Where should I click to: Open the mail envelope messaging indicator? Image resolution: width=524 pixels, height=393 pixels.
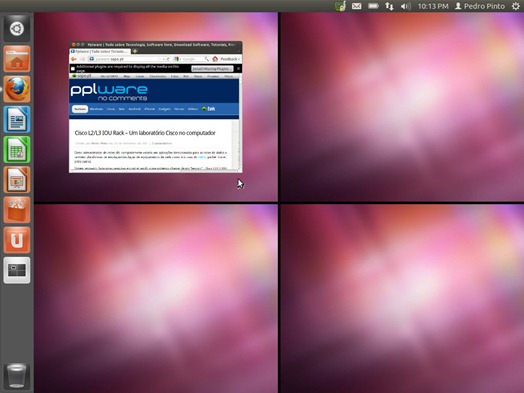pyautogui.click(x=356, y=6)
